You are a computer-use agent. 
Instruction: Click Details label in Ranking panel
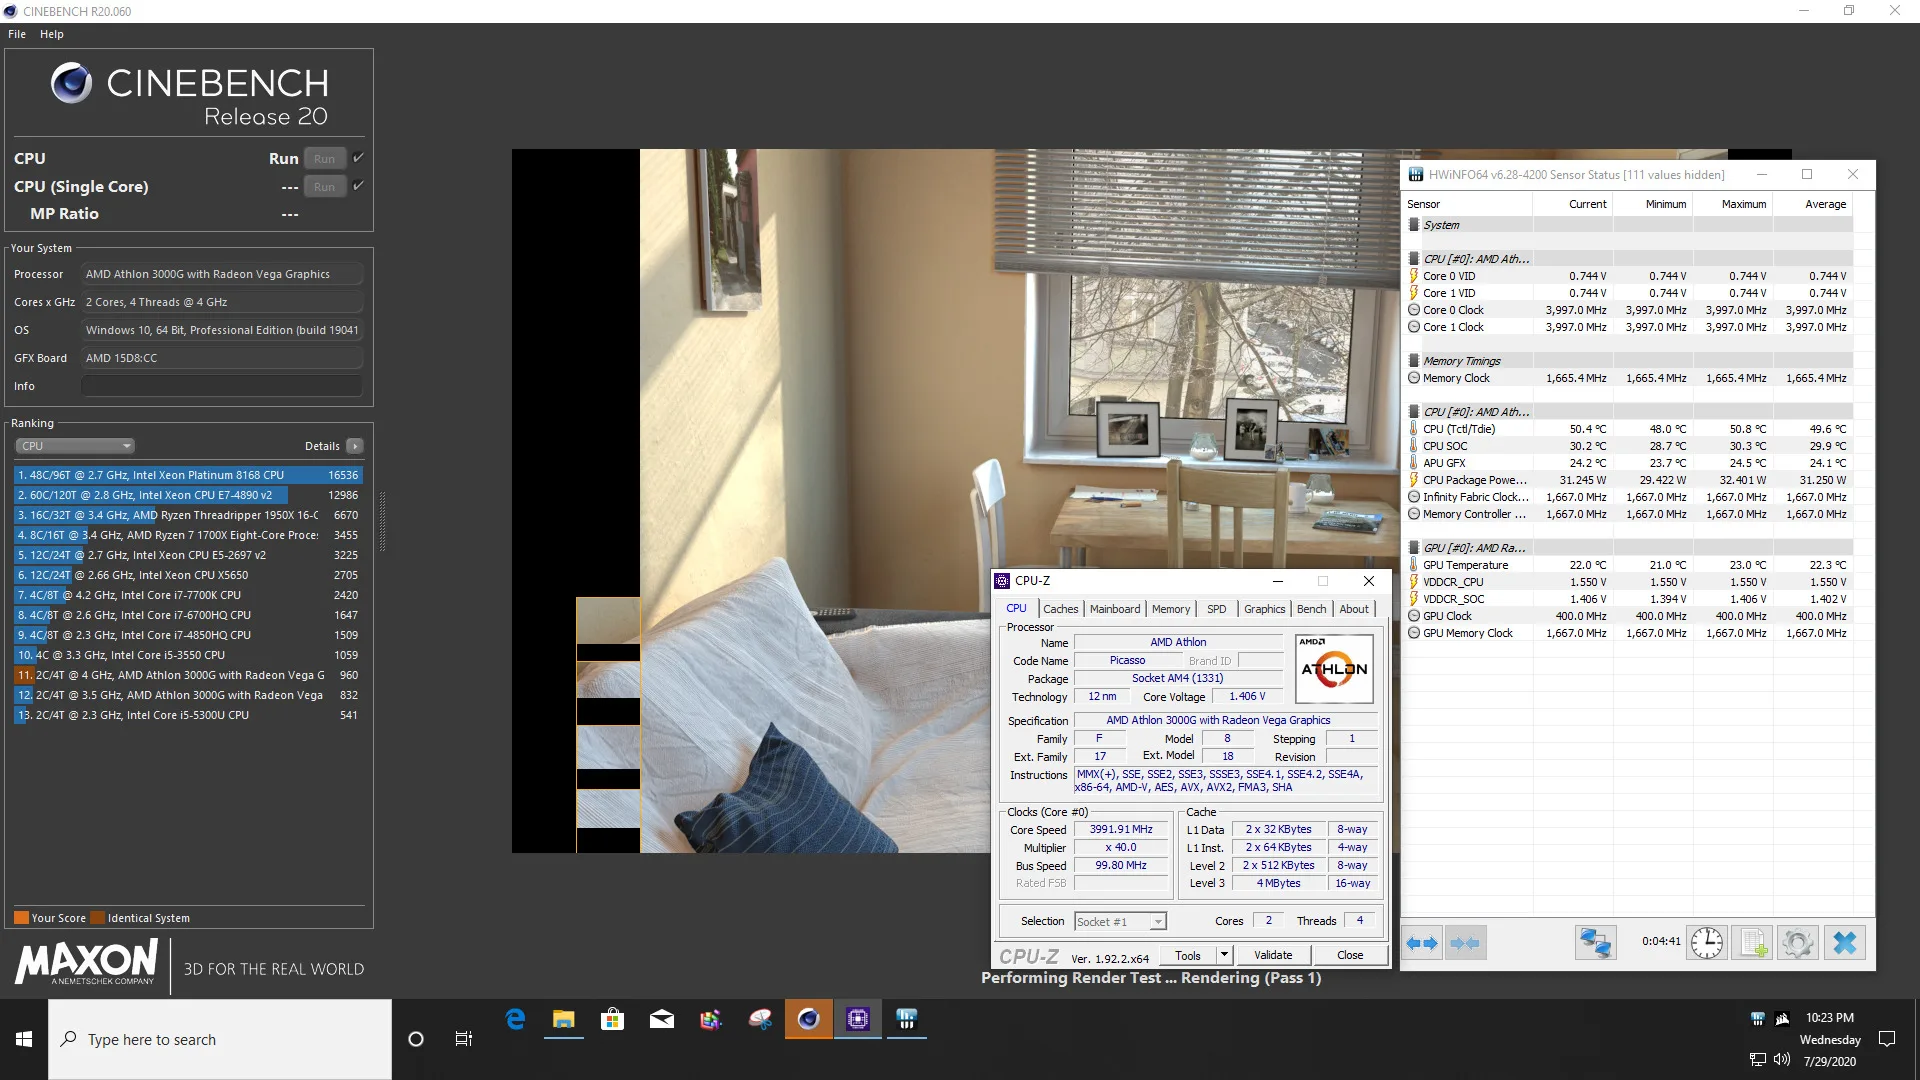click(x=322, y=446)
